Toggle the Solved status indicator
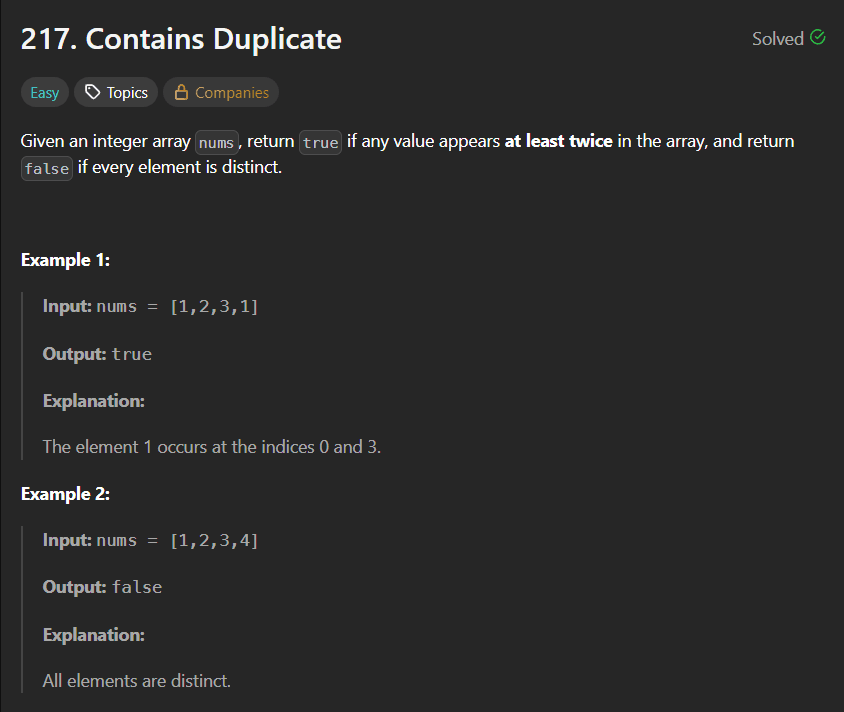Screen dimensions: 844x712 pyautogui.click(x=789, y=38)
